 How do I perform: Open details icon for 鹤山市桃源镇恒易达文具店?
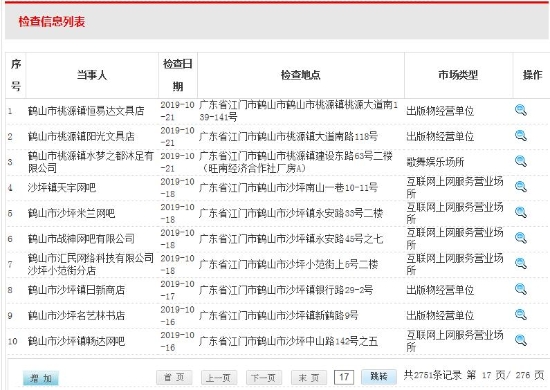click(521, 110)
